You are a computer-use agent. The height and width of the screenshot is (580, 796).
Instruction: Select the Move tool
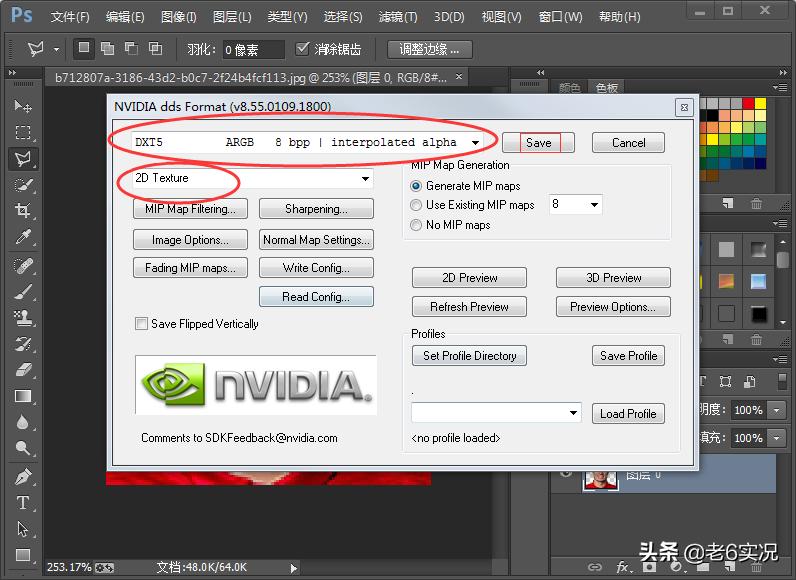[22, 106]
